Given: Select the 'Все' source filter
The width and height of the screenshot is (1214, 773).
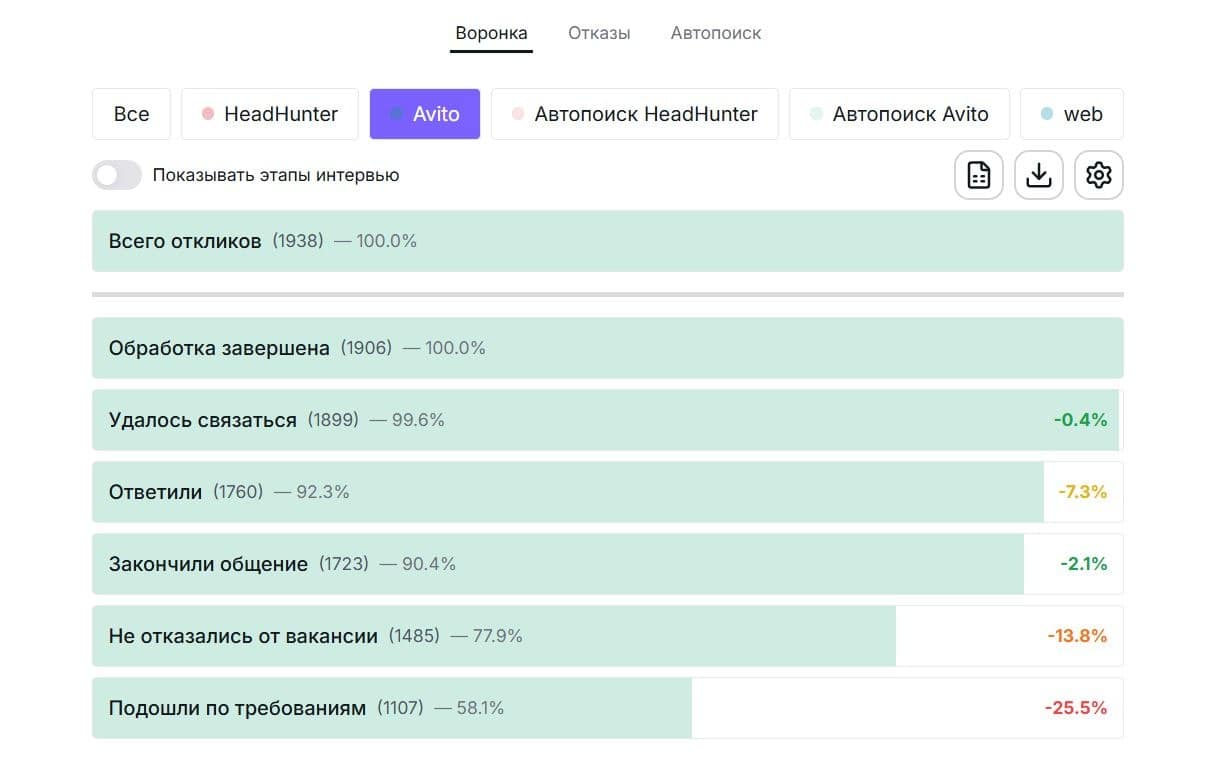Looking at the screenshot, I should pyautogui.click(x=131, y=114).
